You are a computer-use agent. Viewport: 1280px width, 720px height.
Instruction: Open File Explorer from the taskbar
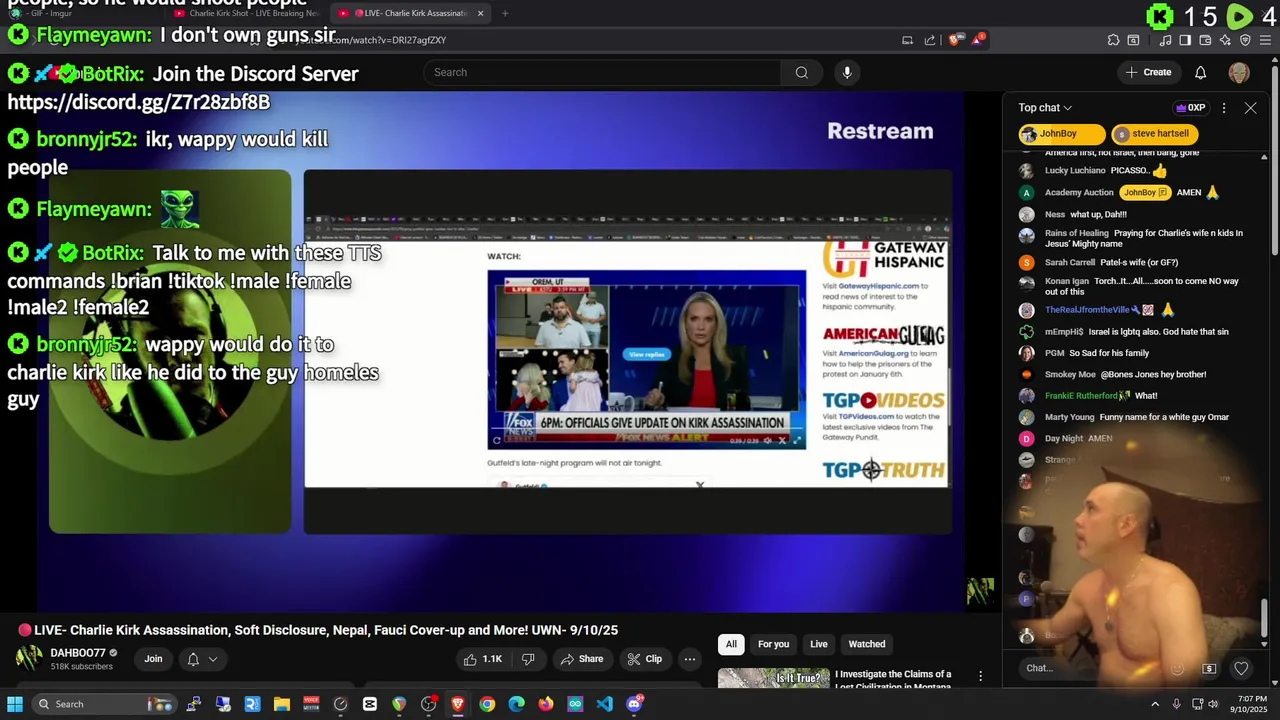tap(282, 704)
